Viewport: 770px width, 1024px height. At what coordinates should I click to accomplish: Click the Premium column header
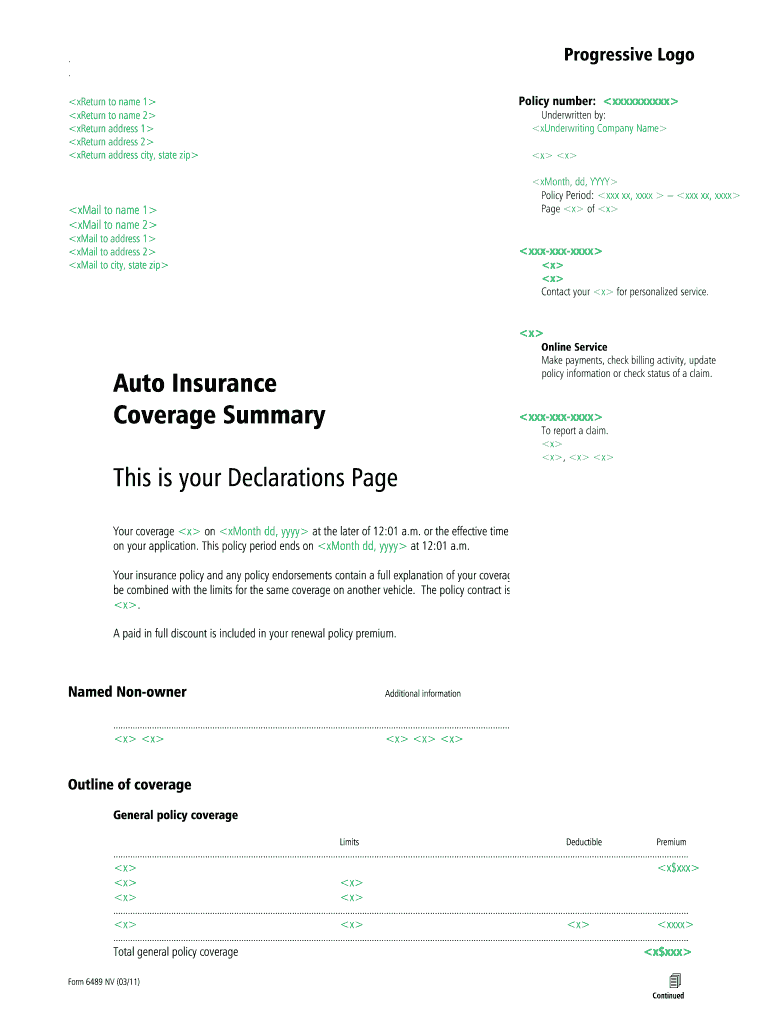click(671, 842)
